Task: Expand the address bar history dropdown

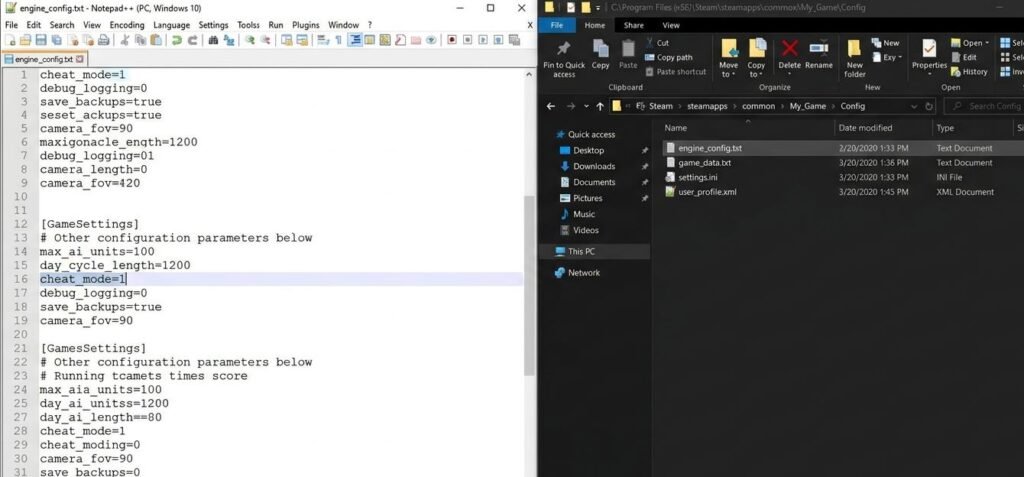Action: pos(914,106)
